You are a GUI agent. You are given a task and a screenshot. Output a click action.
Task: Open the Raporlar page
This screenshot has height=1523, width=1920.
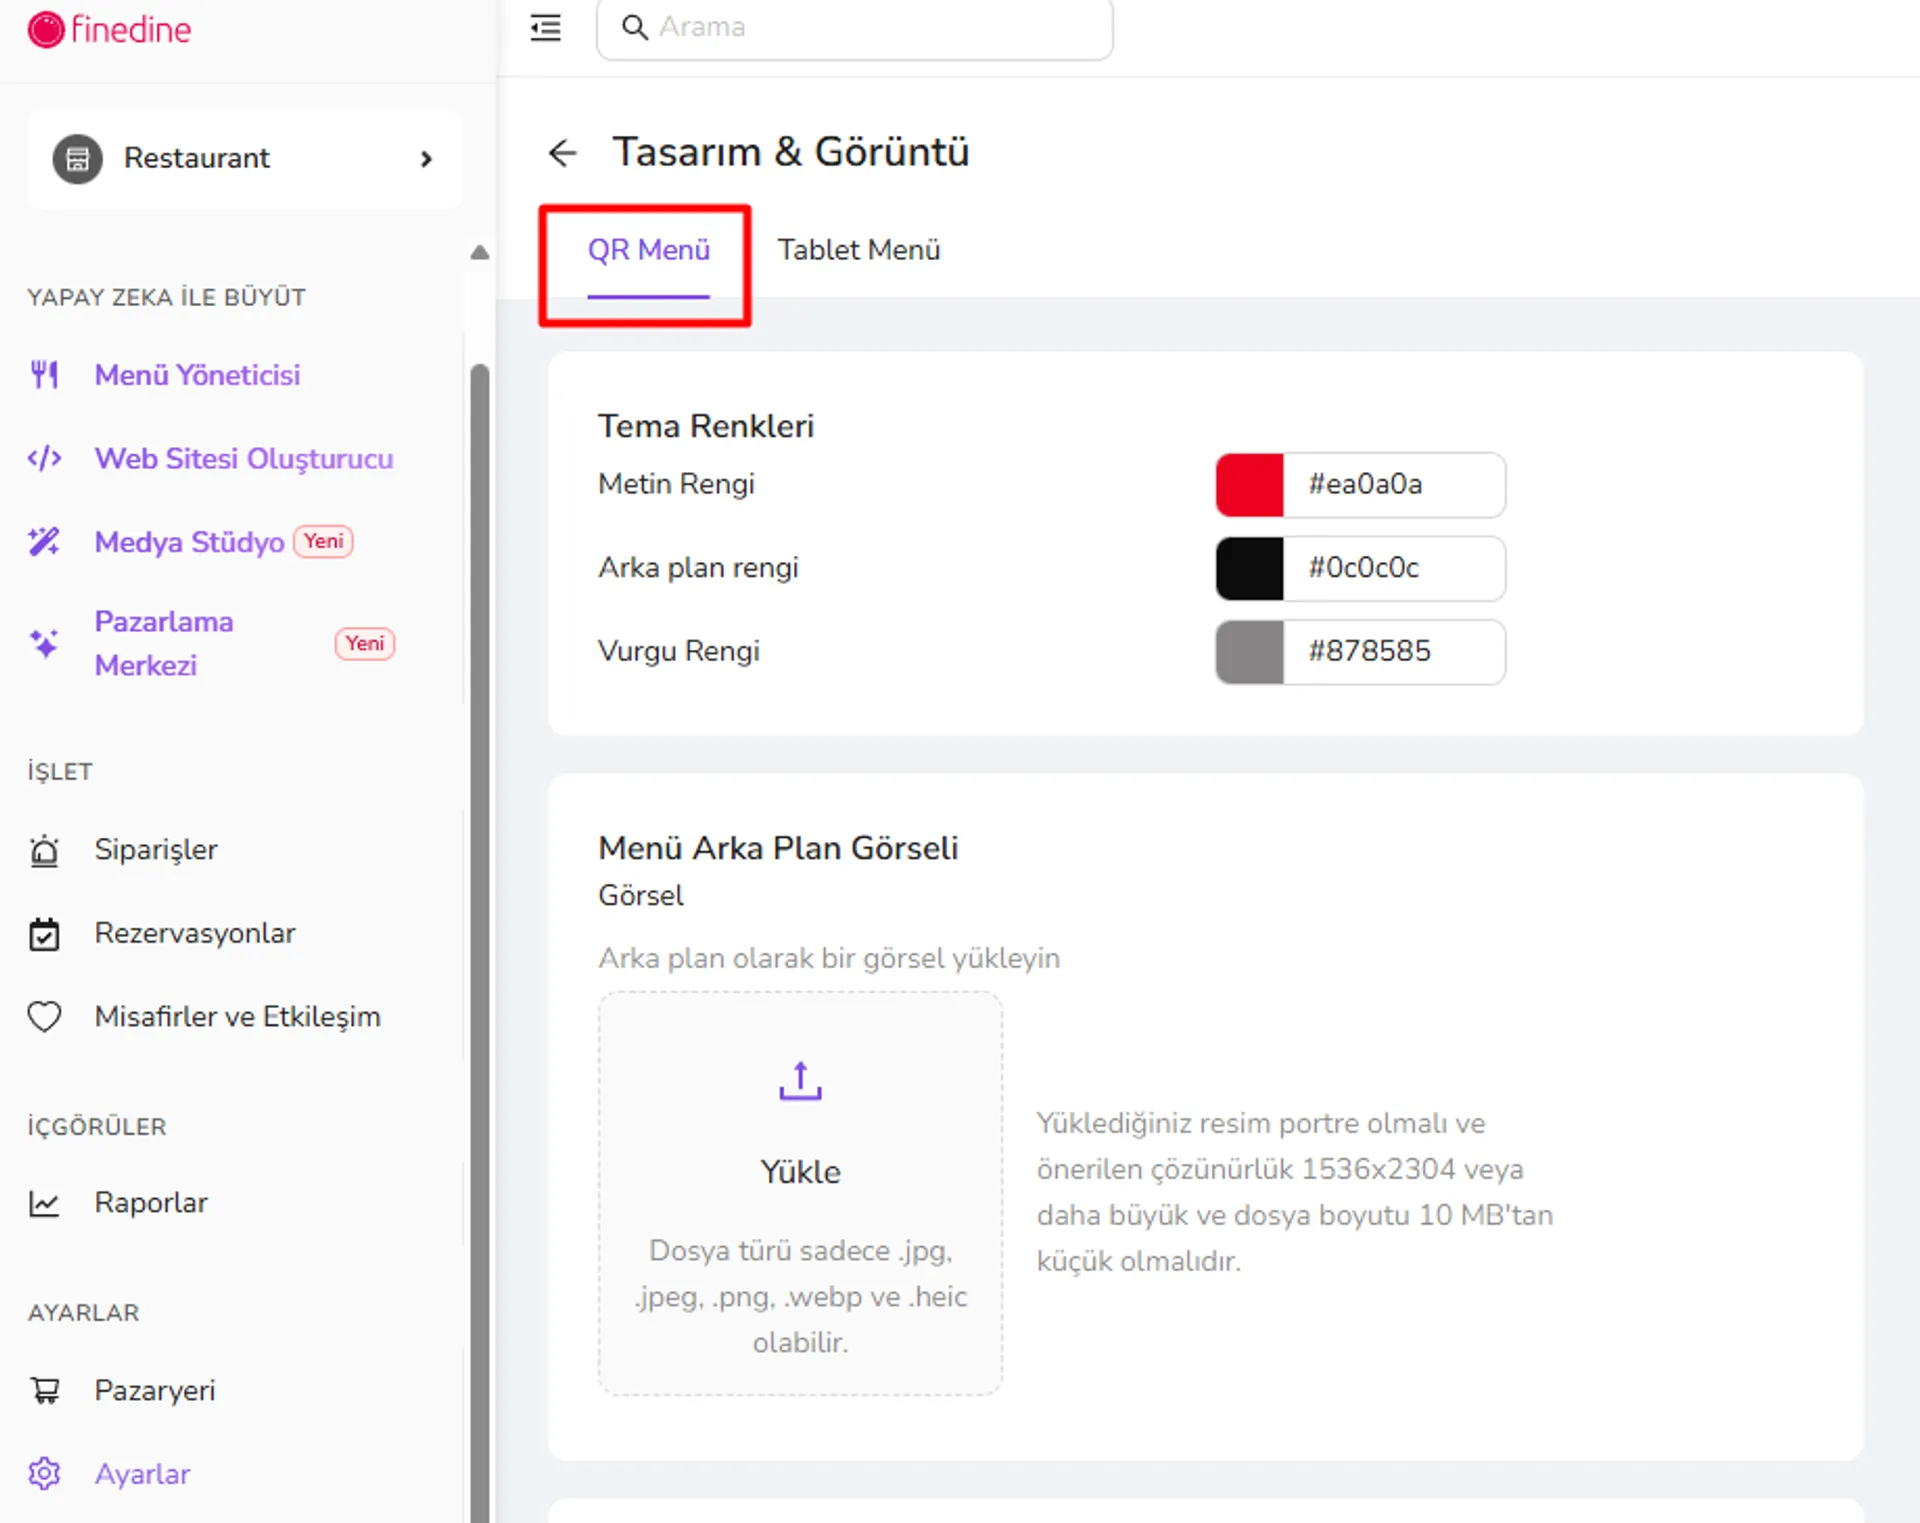(x=151, y=1202)
